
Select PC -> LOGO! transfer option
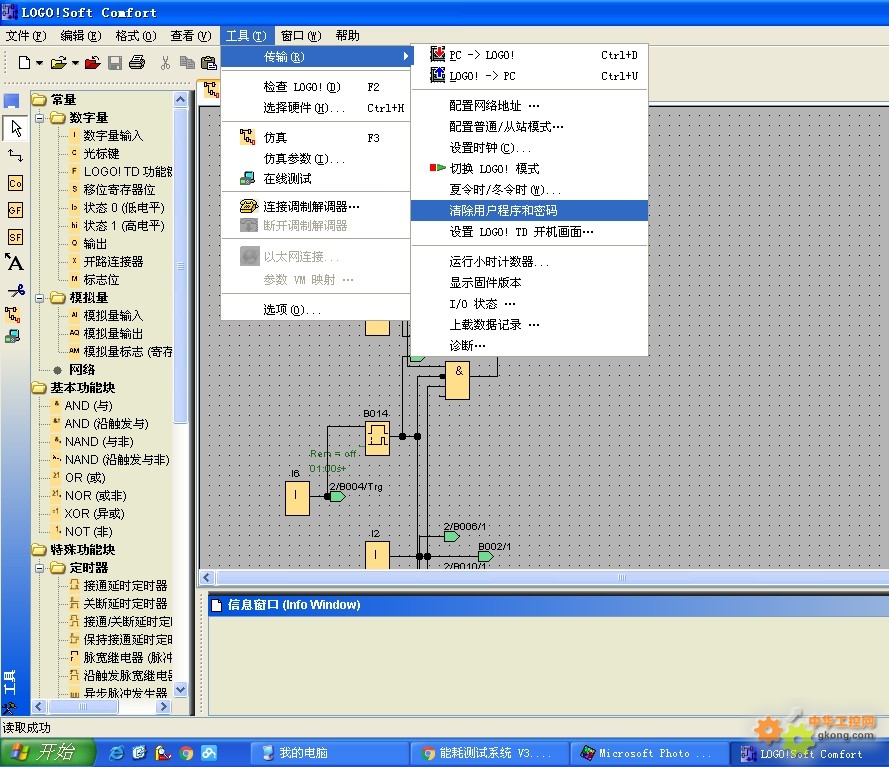click(x=530, y=55)
